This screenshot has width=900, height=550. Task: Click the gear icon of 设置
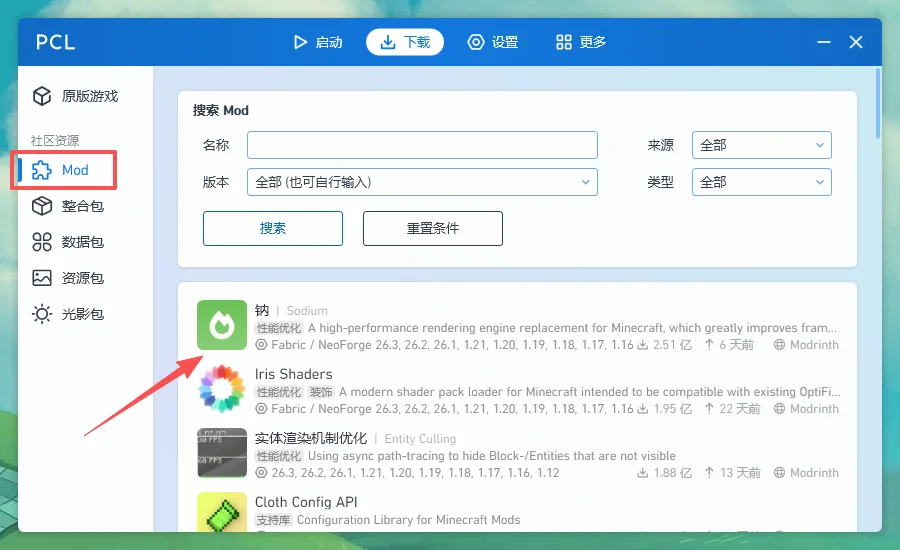(x=476, y=42)
